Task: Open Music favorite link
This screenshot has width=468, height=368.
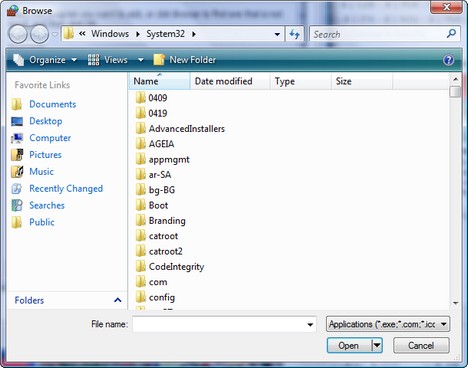Action: click(41, 172)
